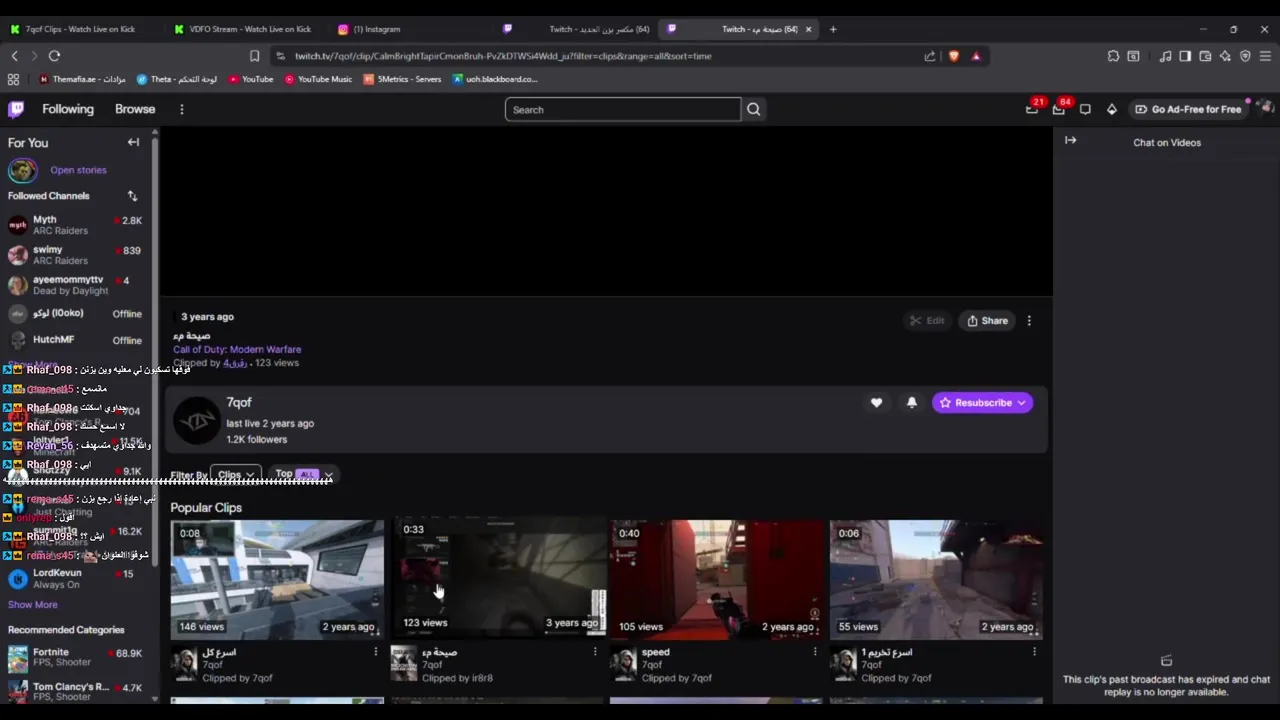
Task: Open notifications inbox with badge 64
Action: tap(1059, 109)
